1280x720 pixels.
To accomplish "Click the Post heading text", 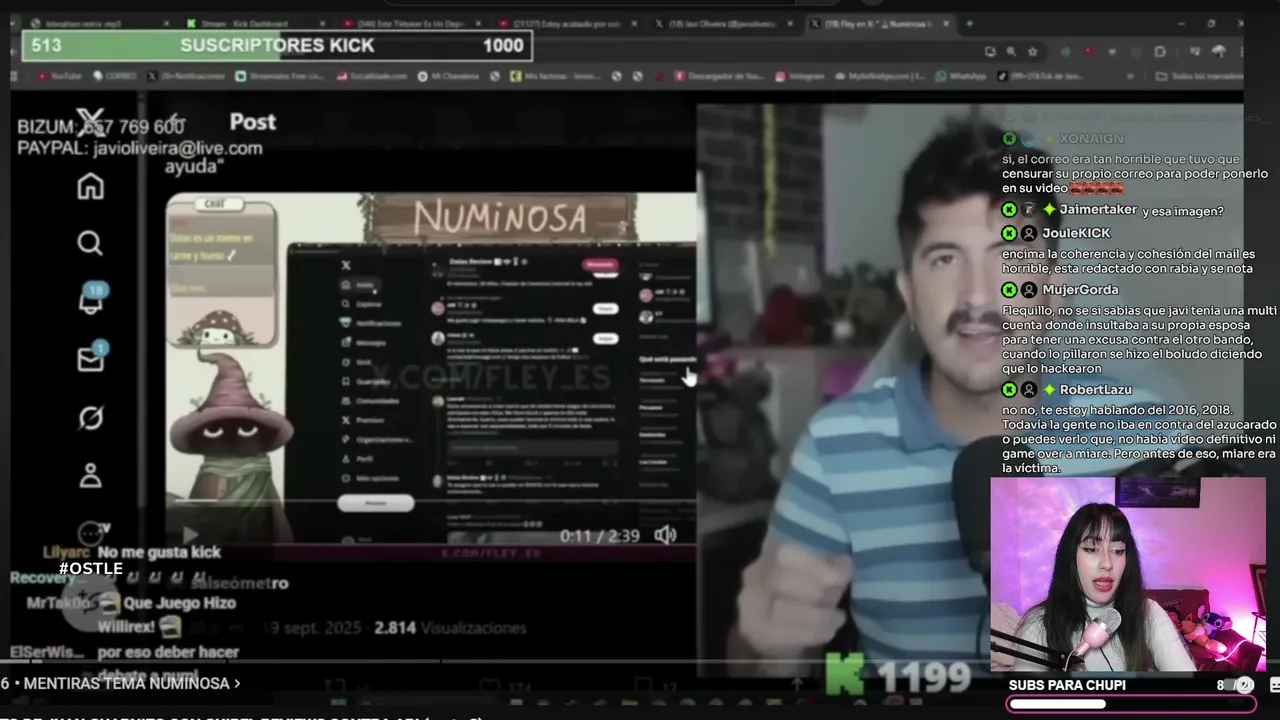I will point(253,122).
